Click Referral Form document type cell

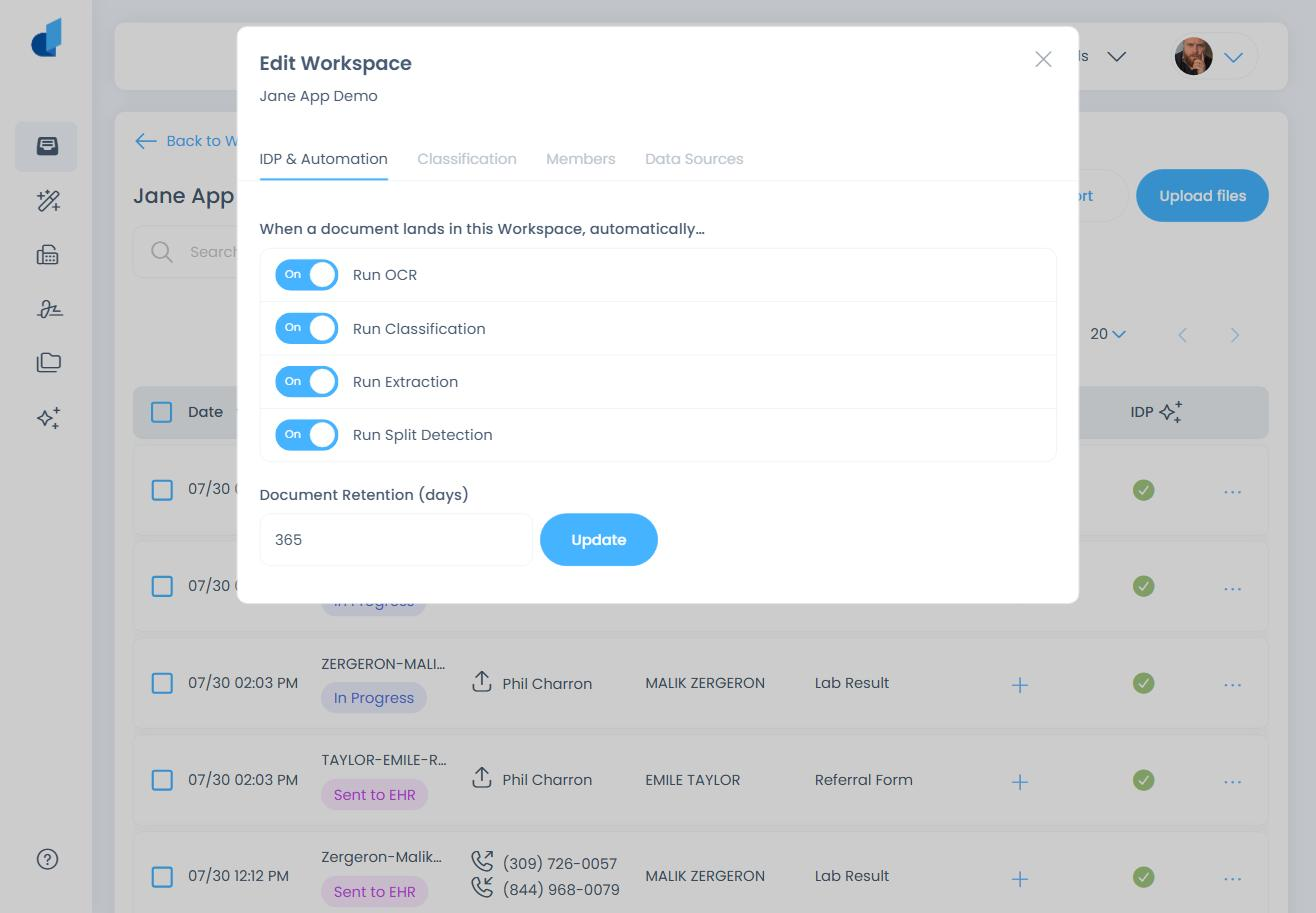tap(864, 780)
